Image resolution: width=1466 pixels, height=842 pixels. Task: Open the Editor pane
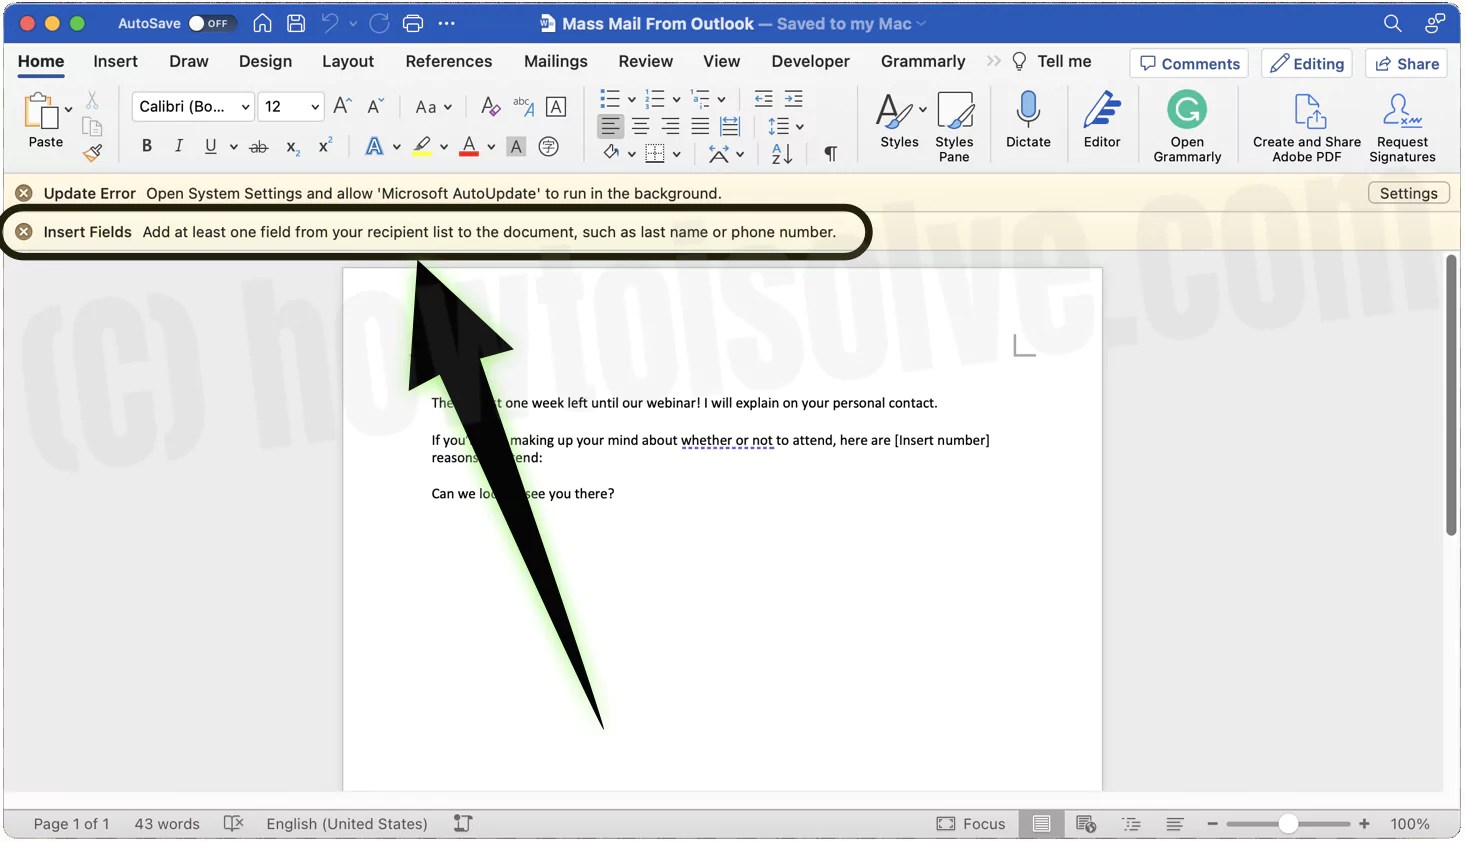[x=1101, y=120]
